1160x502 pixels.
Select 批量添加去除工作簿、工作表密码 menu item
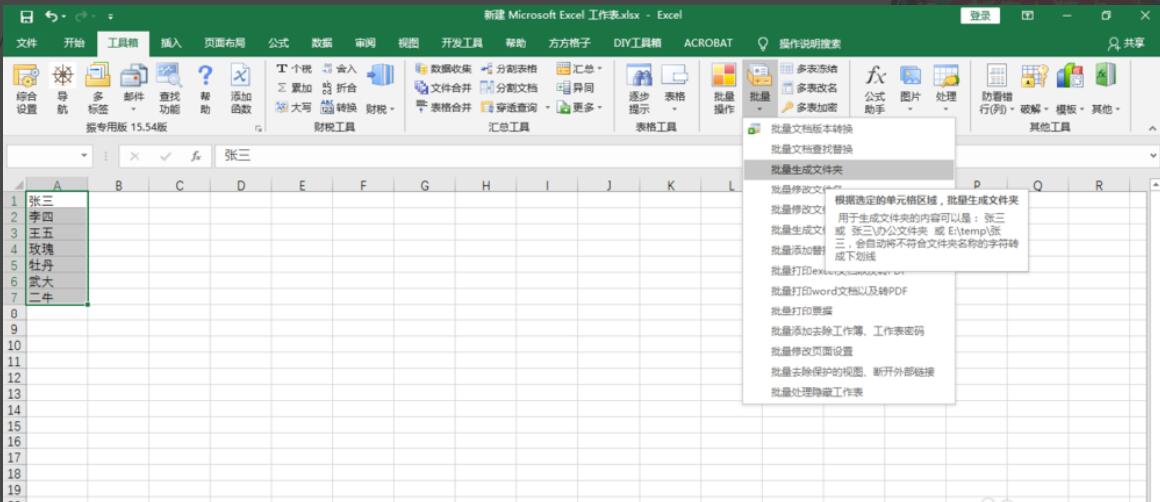pos(849,331)
